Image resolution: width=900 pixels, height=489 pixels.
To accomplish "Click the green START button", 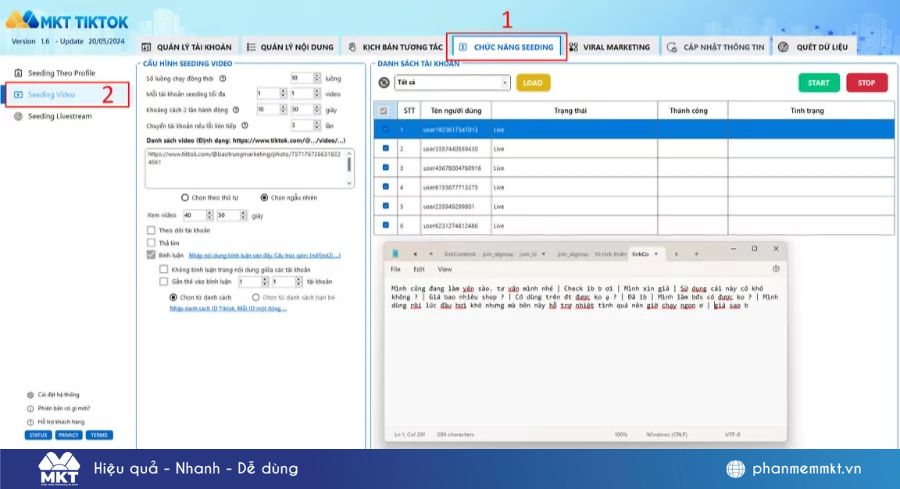I will [x=818, y=83].
